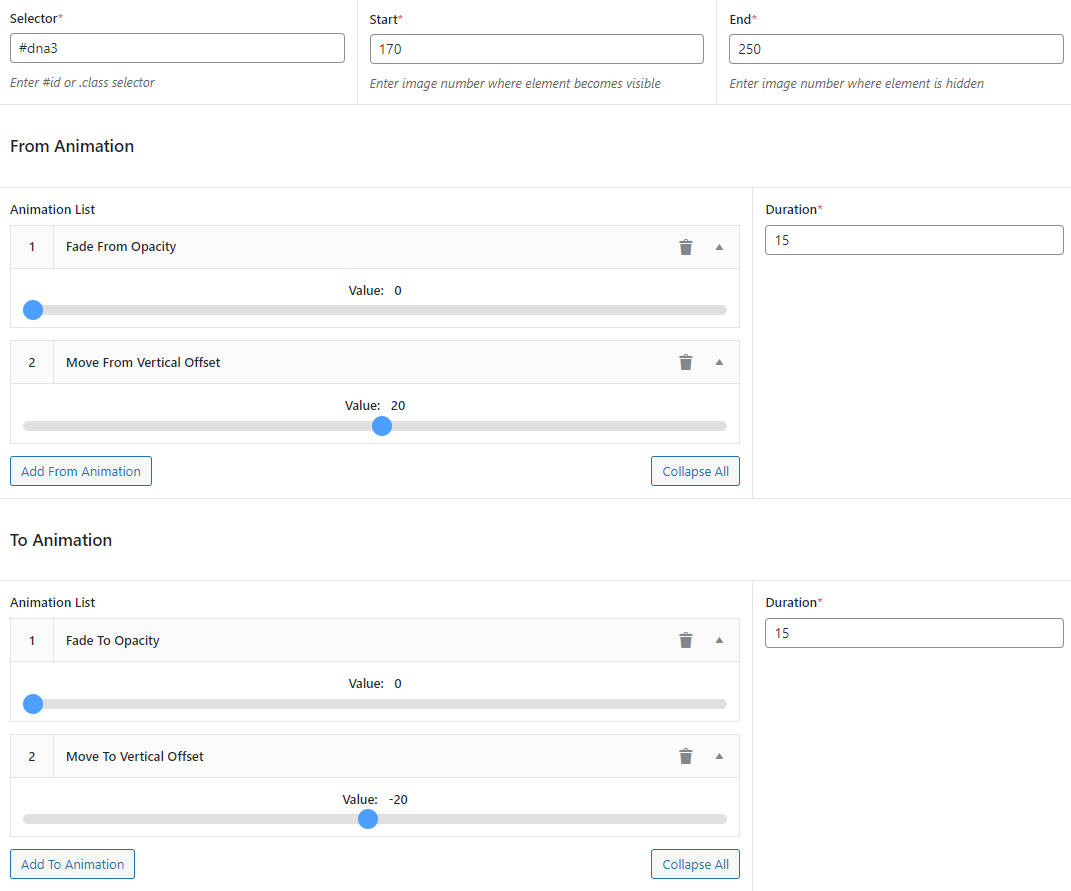Collapse the Fade To Opacity panel arrow
The height and width of the screenshot is (891, 1071).
(719, 640)
